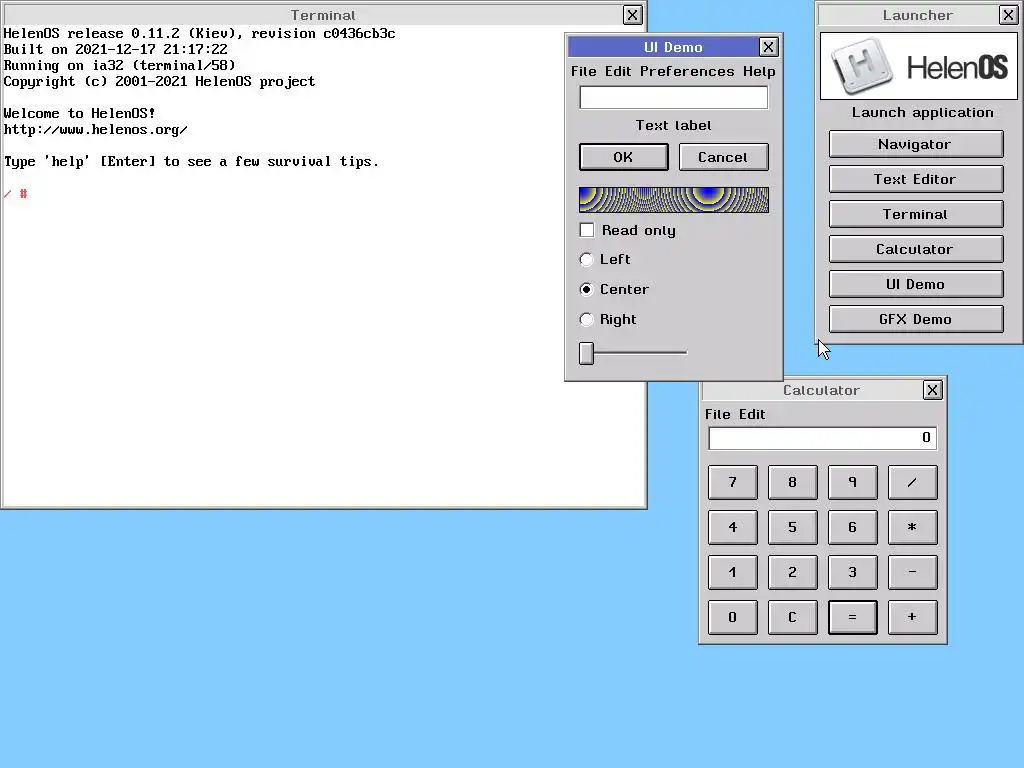
Task: Launch the Text Editor application
Action: 916,179
